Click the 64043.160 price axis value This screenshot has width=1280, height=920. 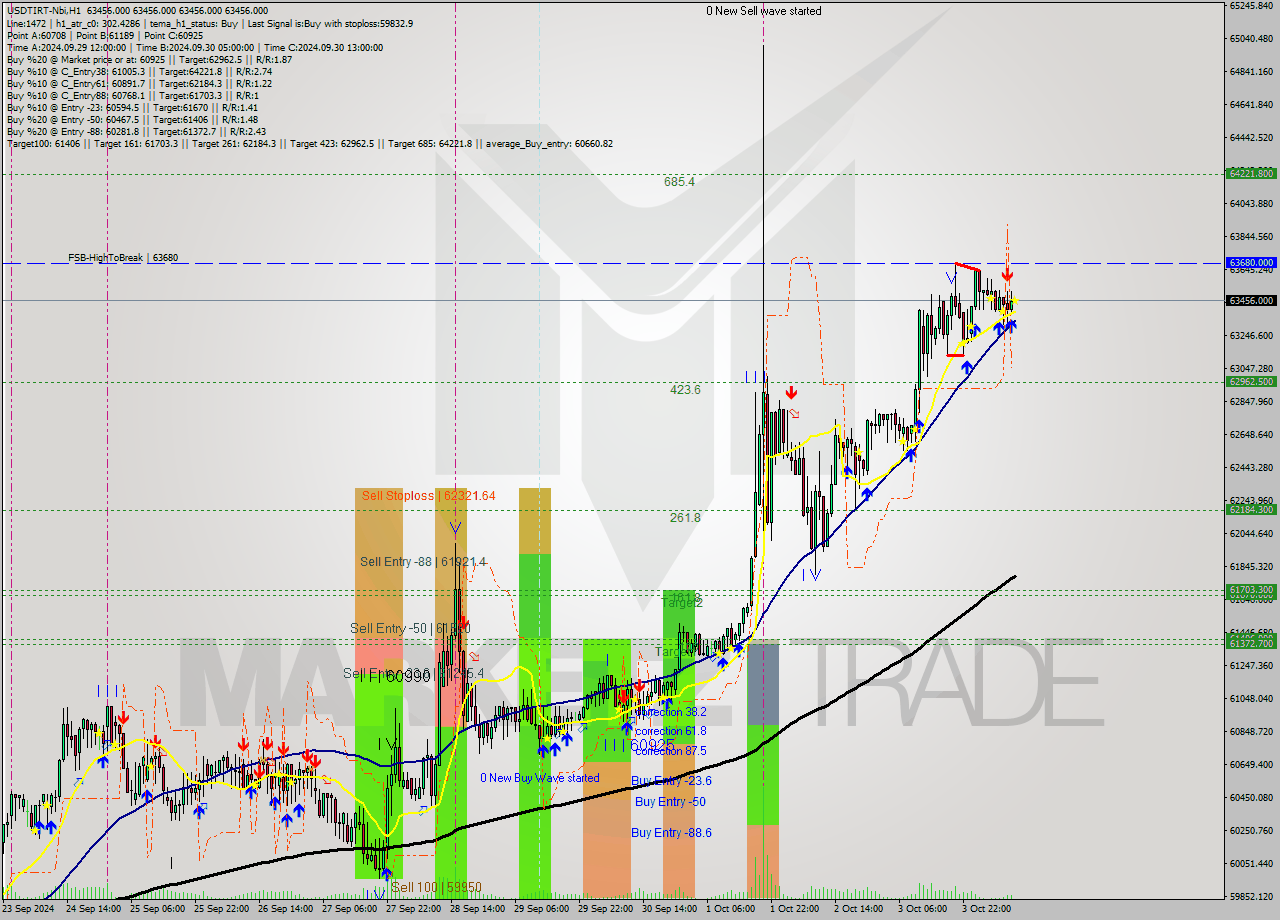(x=1251, y=204)
